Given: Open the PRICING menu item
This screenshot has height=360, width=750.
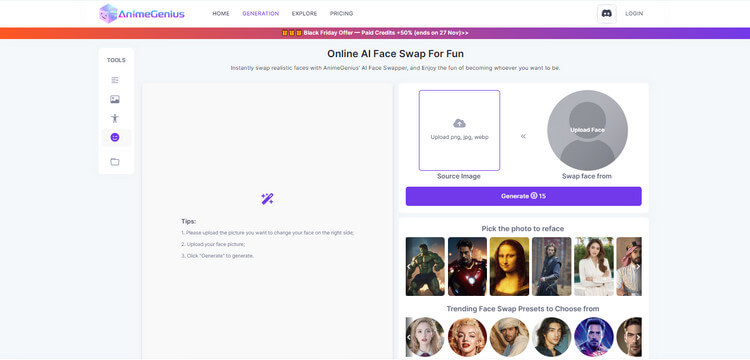Looking at the screenshot, I should [342, 13].
